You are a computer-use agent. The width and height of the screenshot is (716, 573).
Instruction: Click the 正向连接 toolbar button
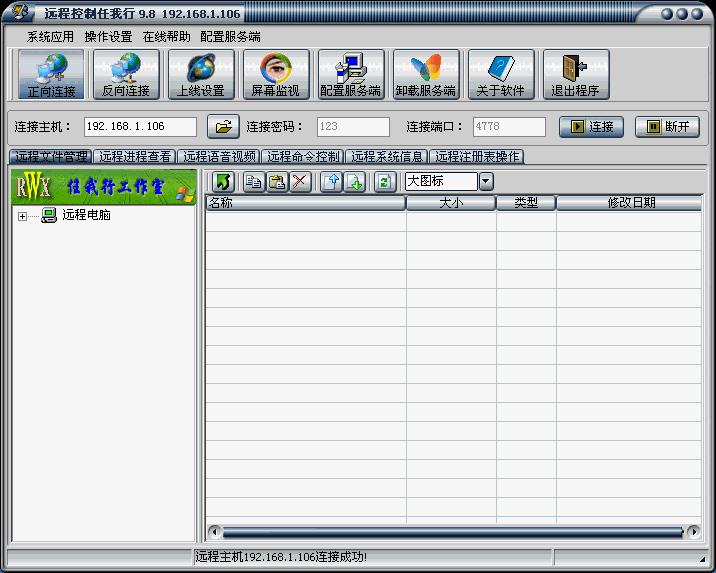51,75
